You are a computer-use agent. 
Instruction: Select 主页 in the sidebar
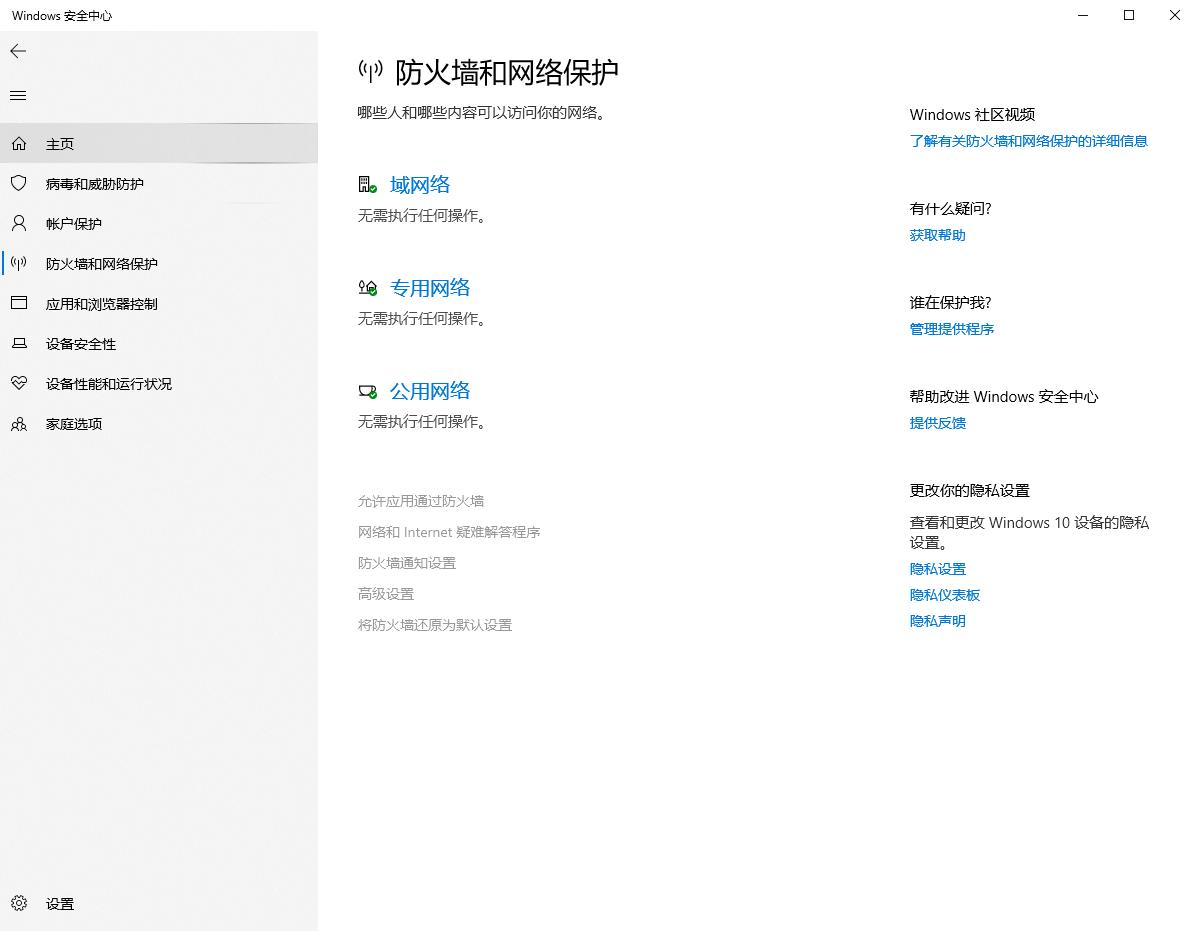click(60, 143)
